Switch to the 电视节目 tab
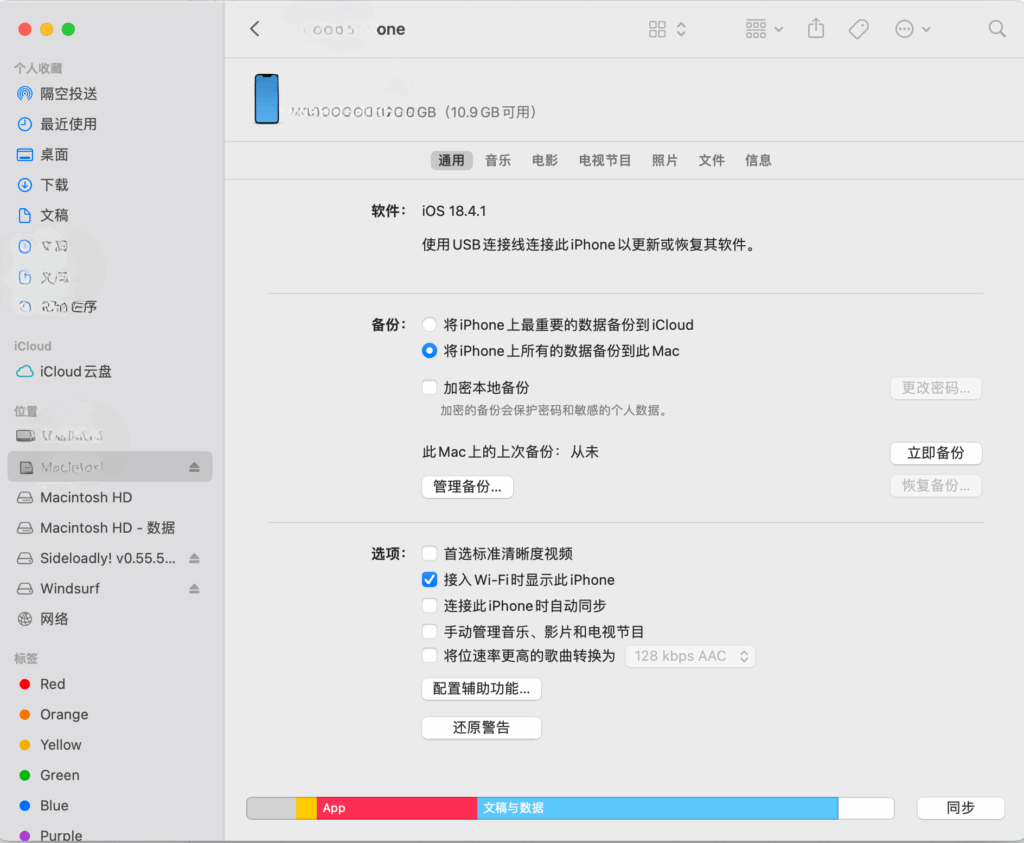Viewport: 1024px width, 843px height. coord(605,161)
